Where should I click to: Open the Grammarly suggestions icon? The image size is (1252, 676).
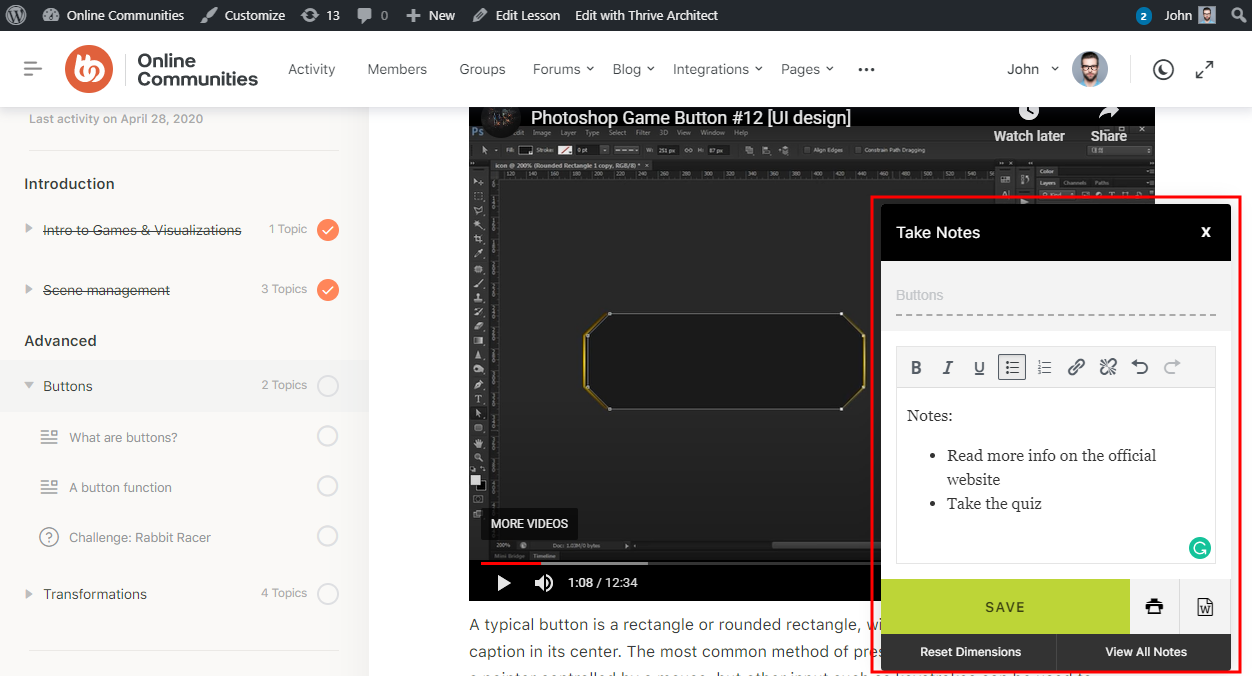1199,548
